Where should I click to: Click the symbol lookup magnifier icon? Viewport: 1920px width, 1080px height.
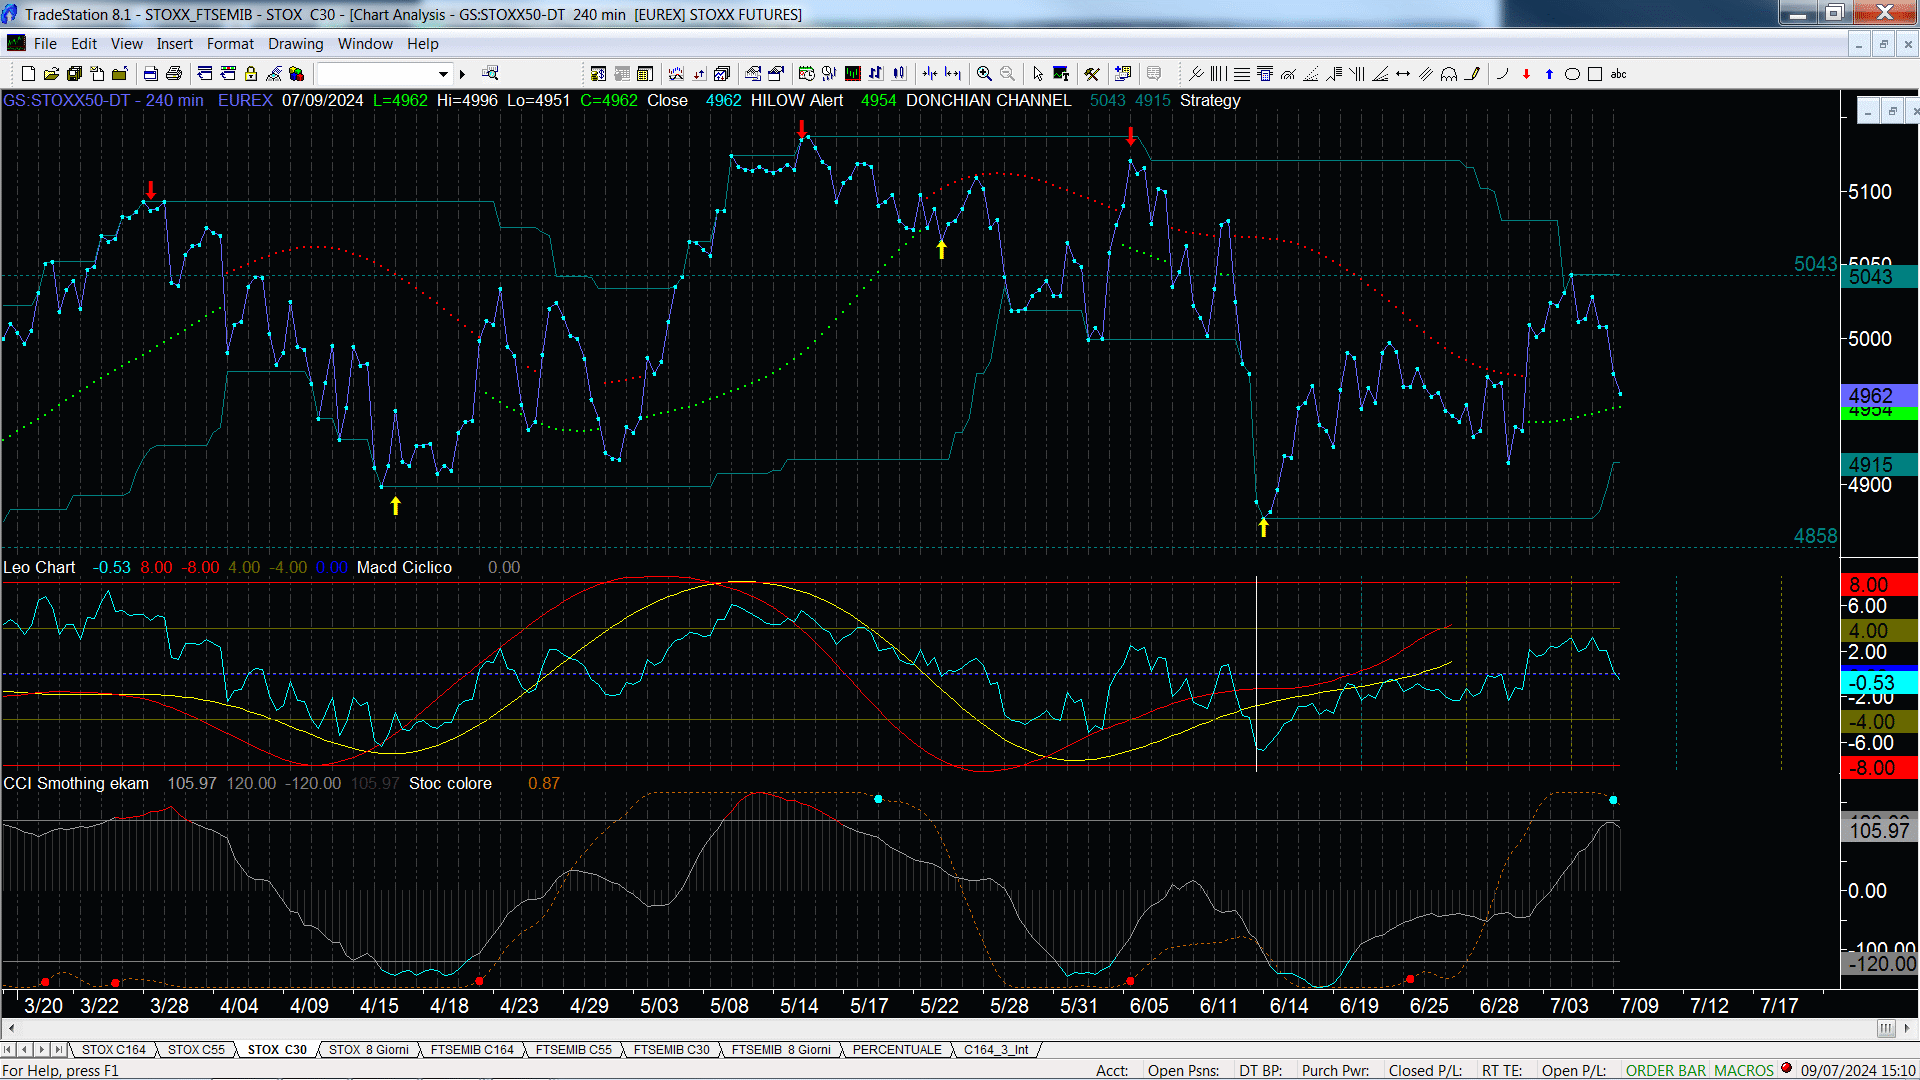click(490, 73)
